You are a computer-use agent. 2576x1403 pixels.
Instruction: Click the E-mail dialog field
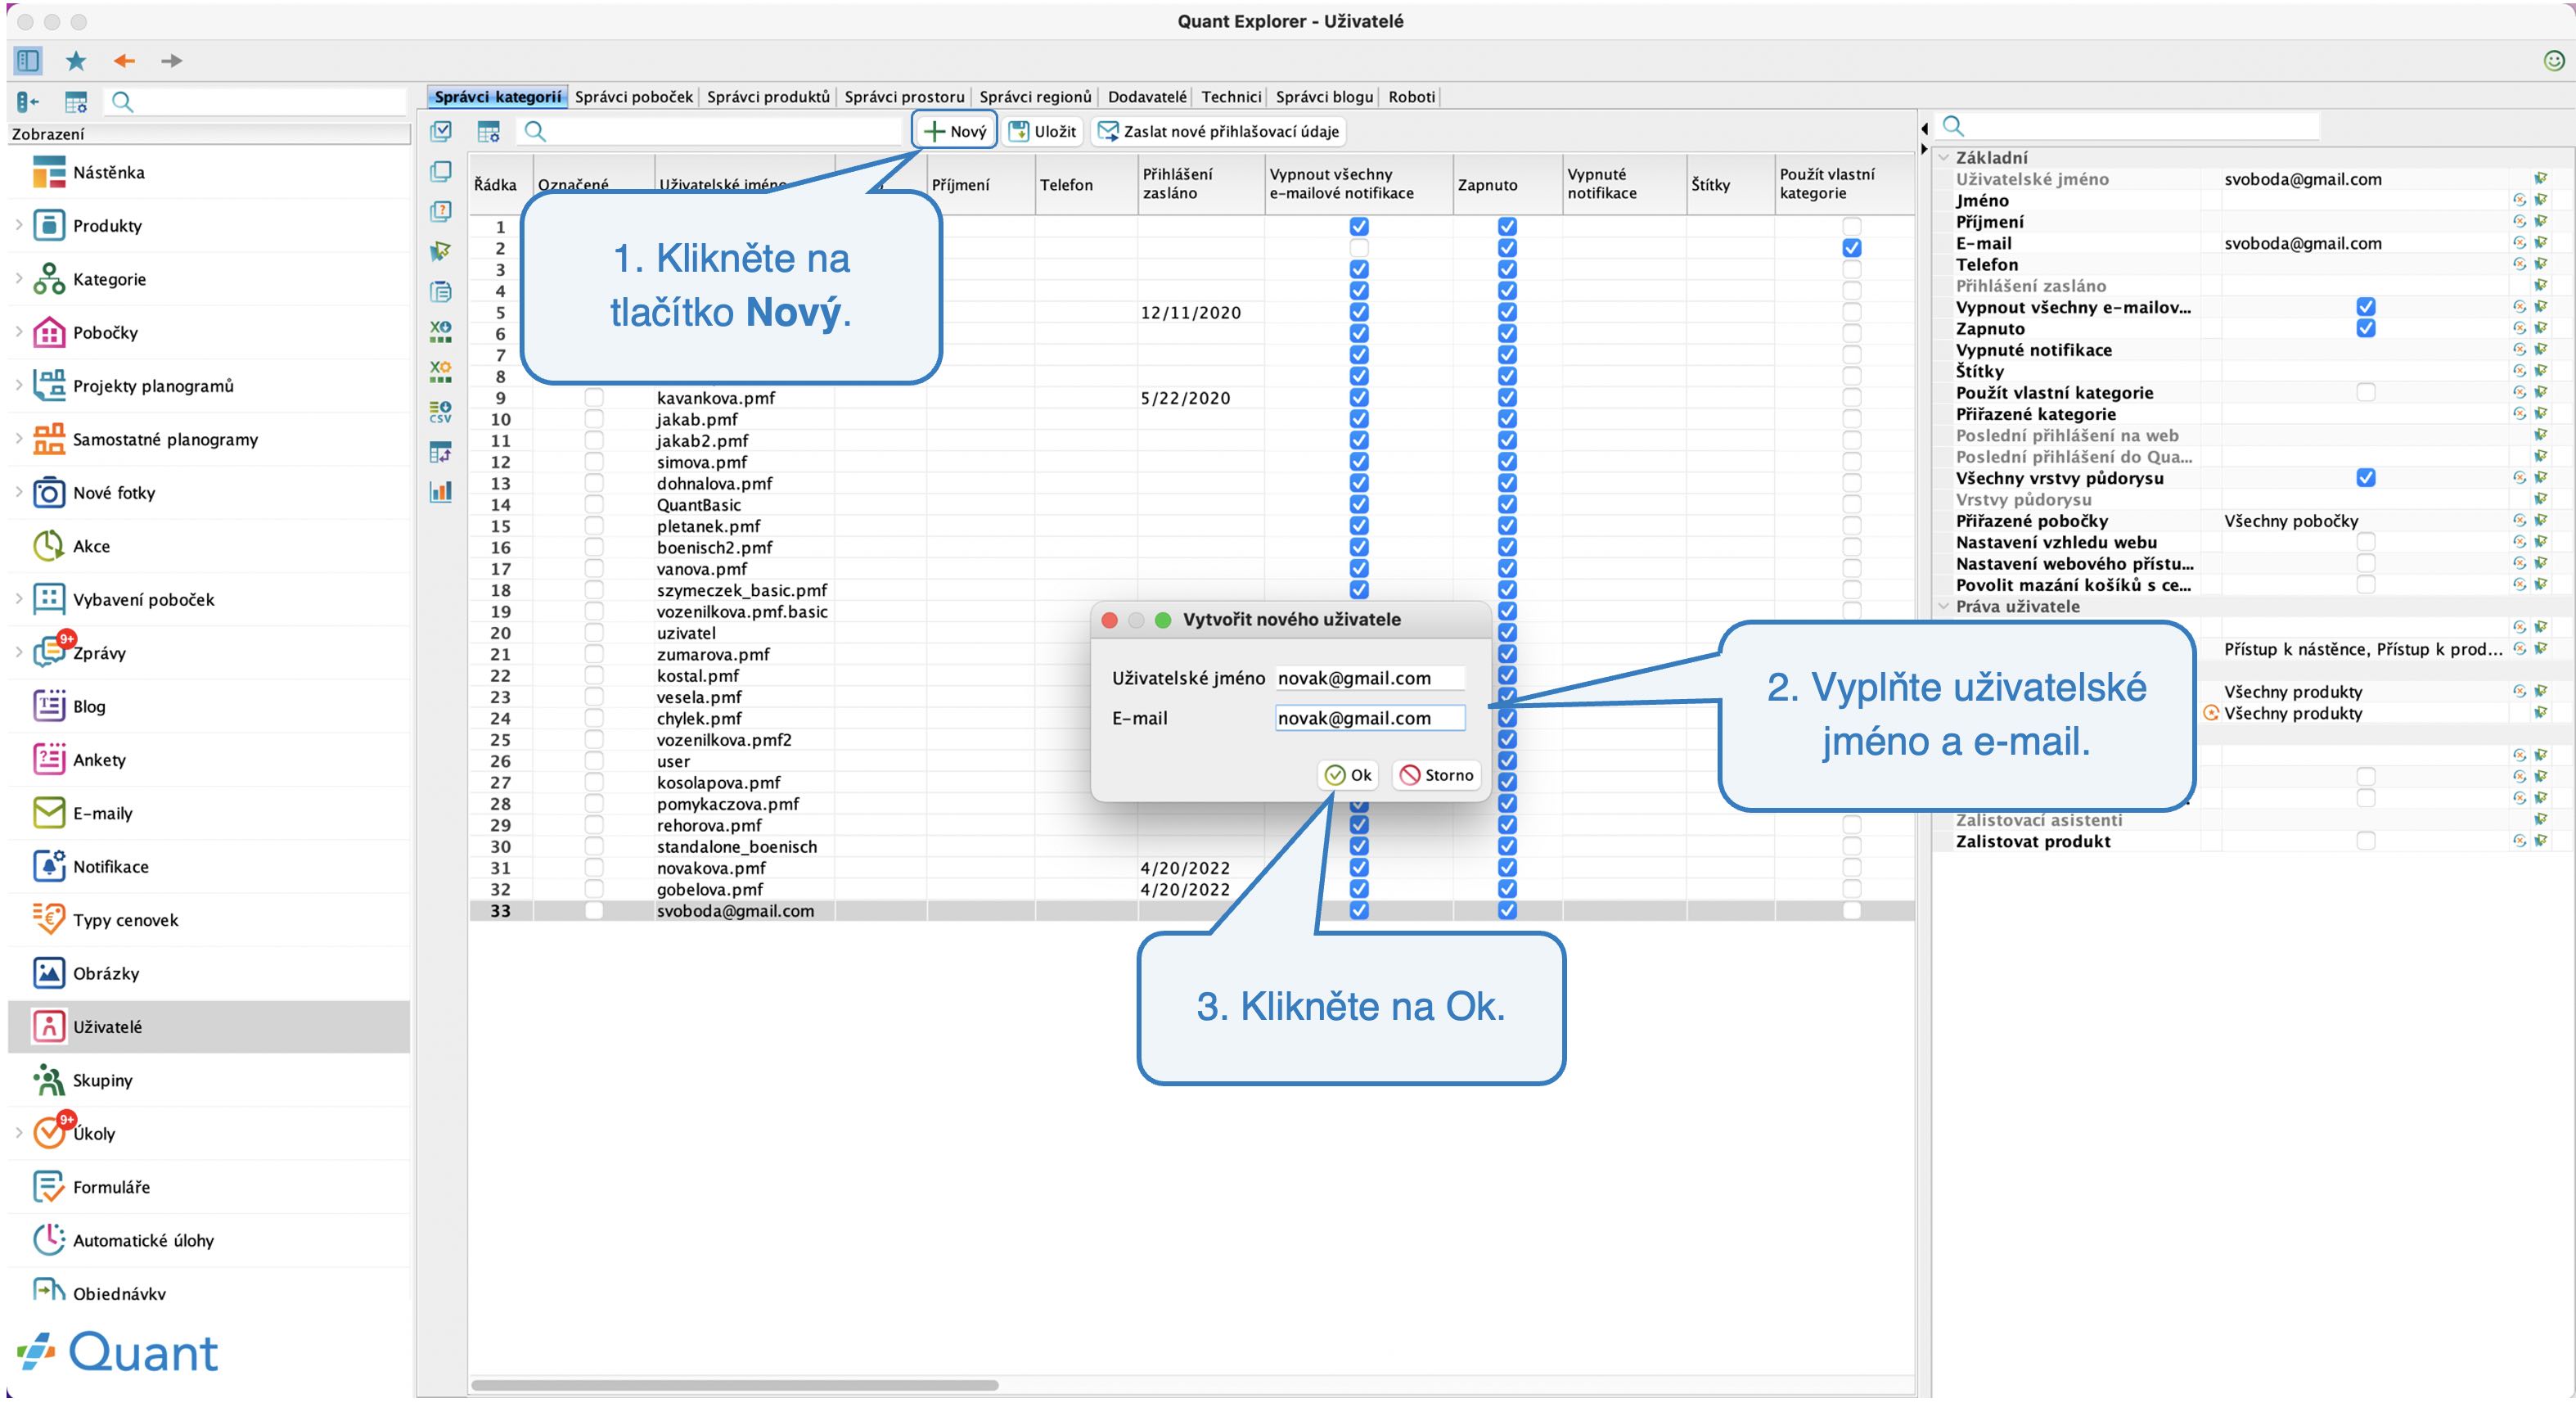coord(1370,718)
